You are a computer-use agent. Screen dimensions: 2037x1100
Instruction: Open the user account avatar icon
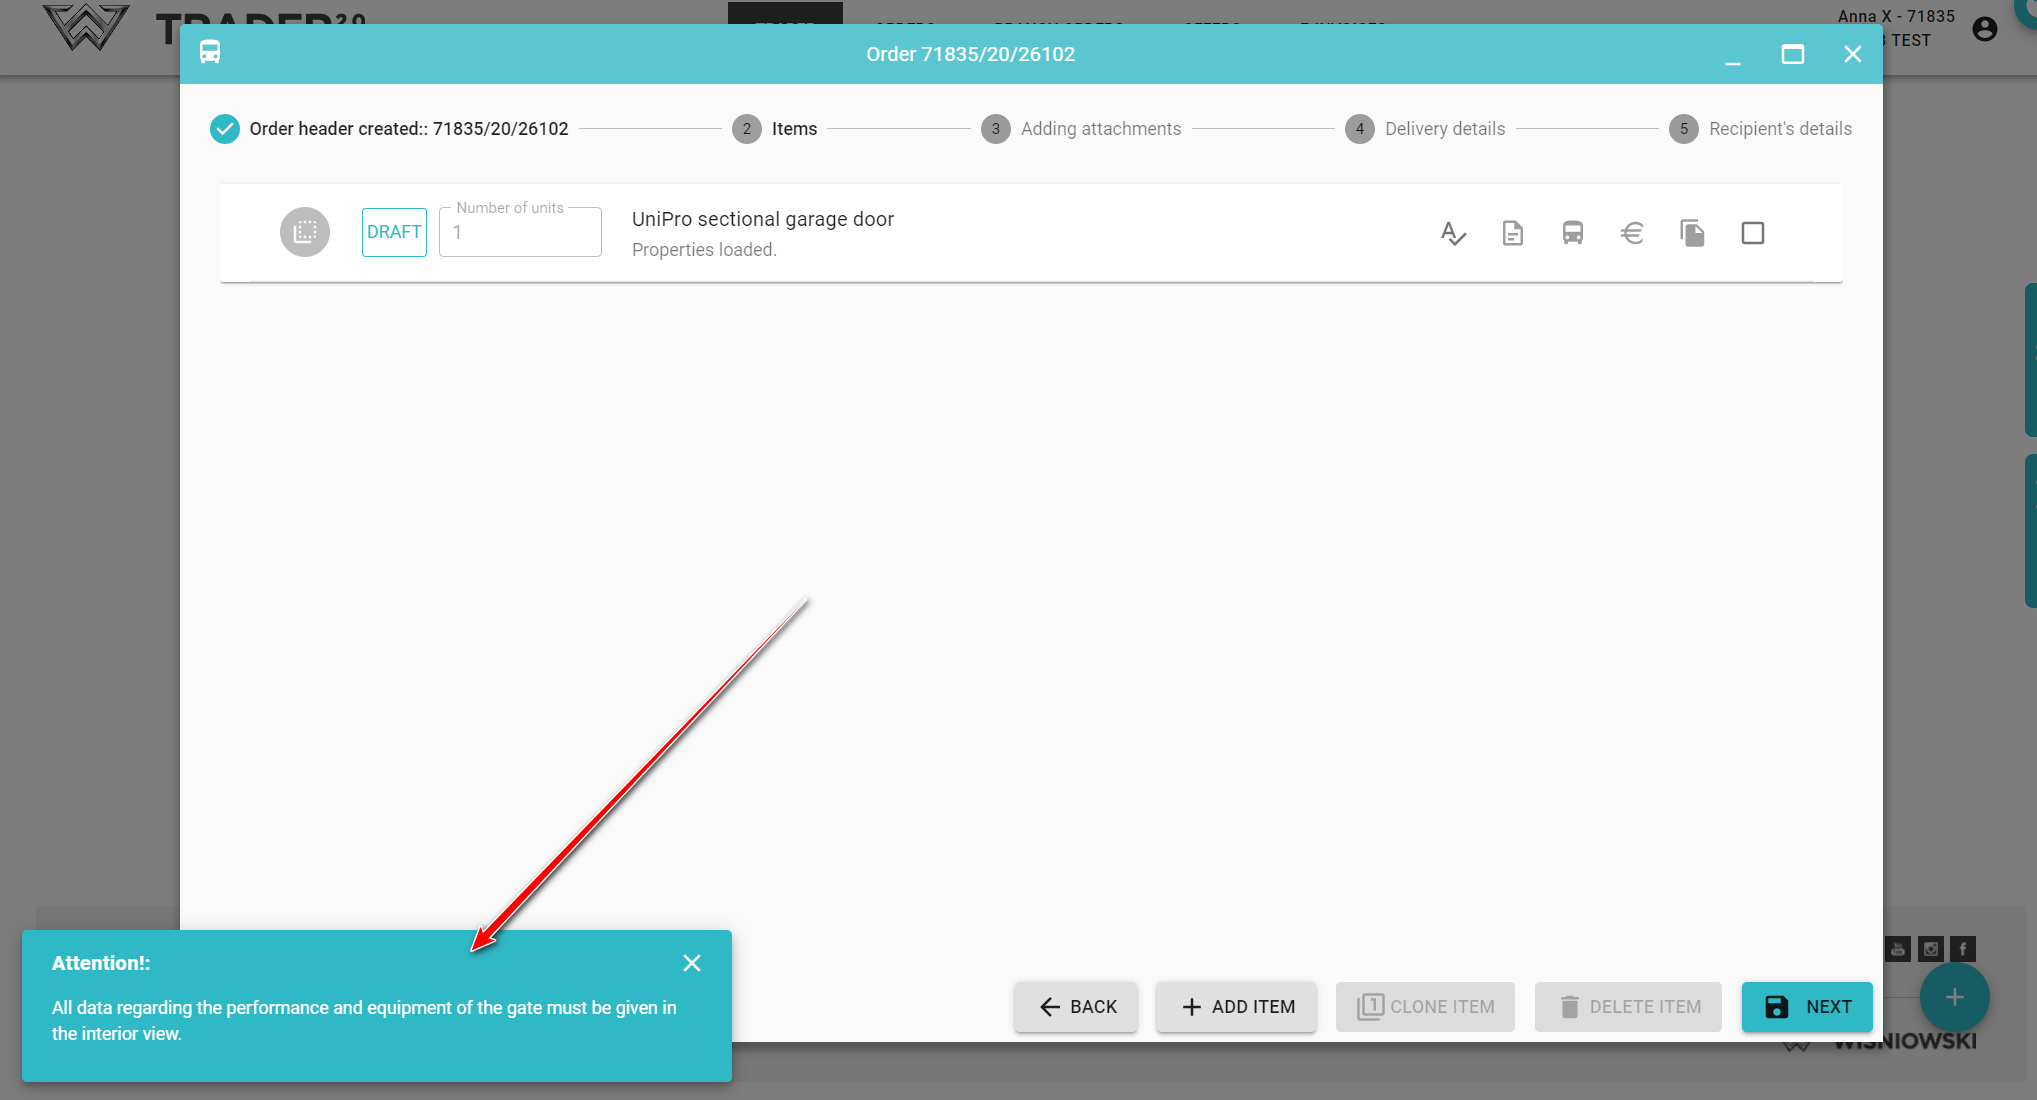tap(1984, 29)
